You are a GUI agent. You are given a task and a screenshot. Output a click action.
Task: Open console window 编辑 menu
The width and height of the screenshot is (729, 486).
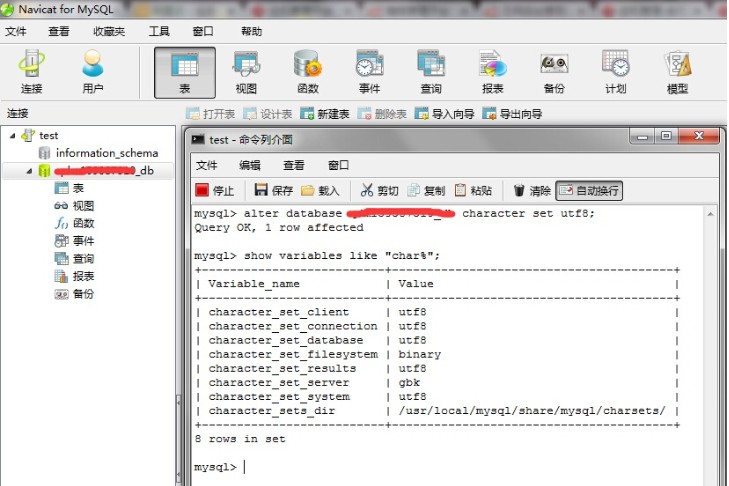pos(250,165)
